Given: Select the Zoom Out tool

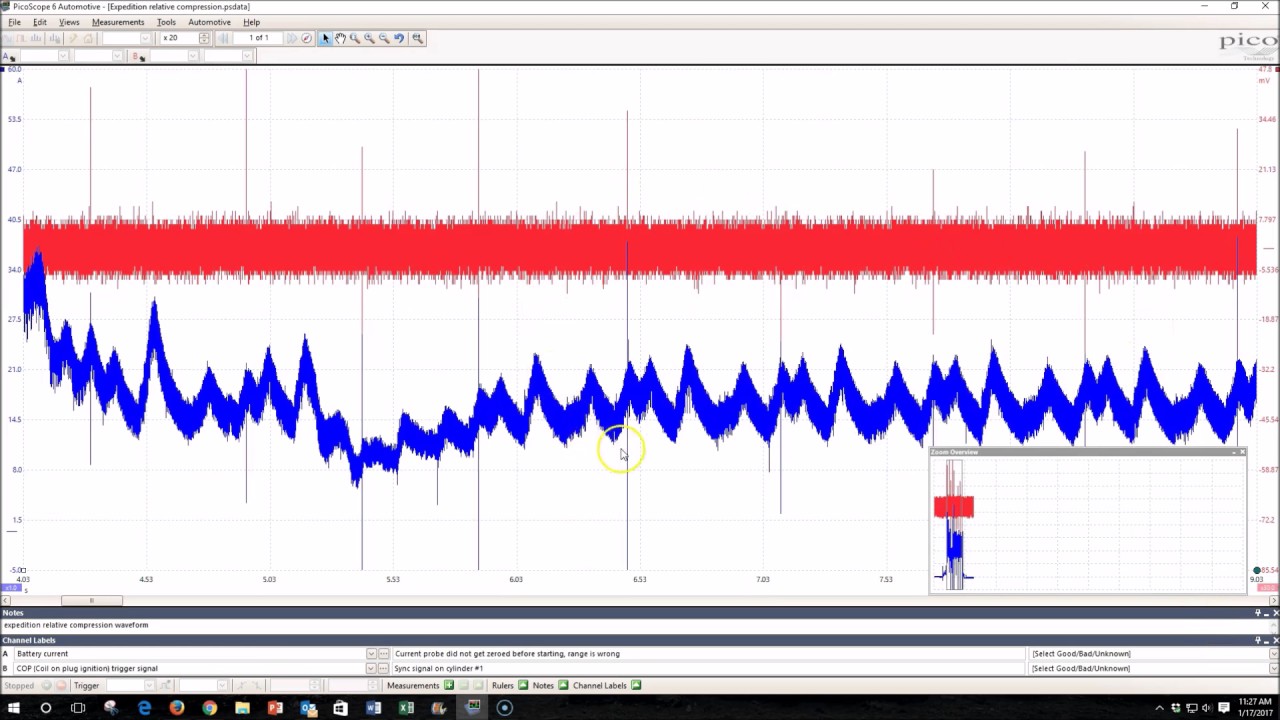Looking at the screenshot, I should pos(385,38).
